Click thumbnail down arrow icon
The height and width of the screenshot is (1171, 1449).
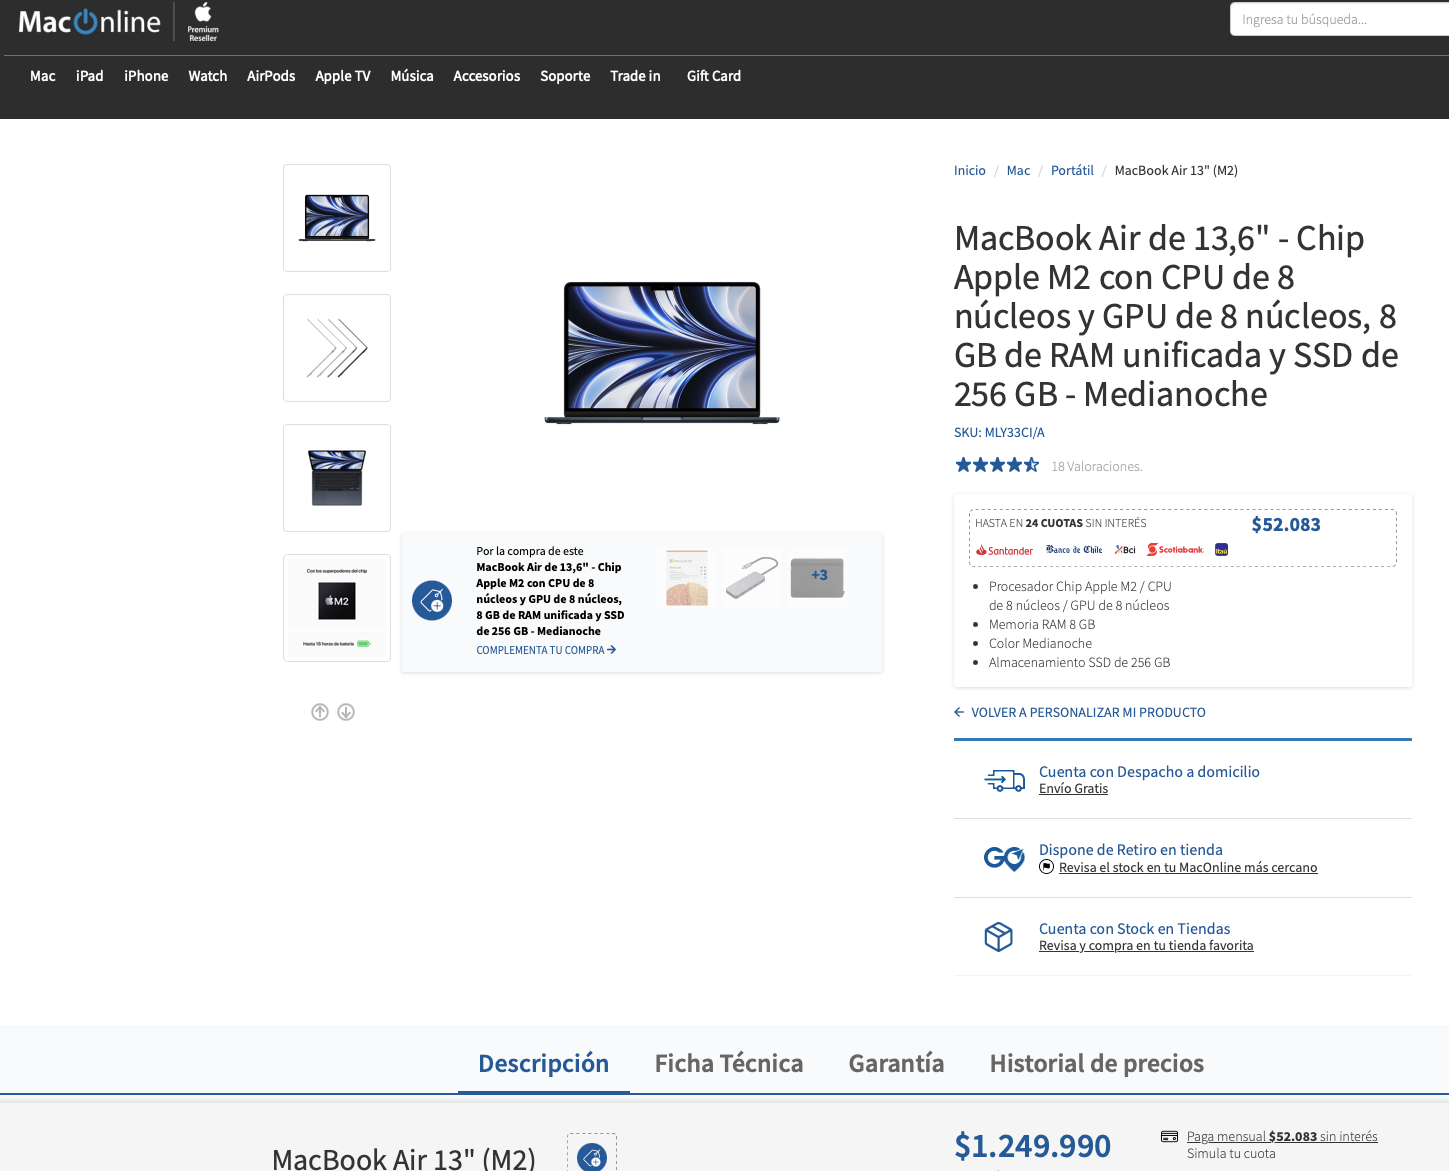coord(346,712)
